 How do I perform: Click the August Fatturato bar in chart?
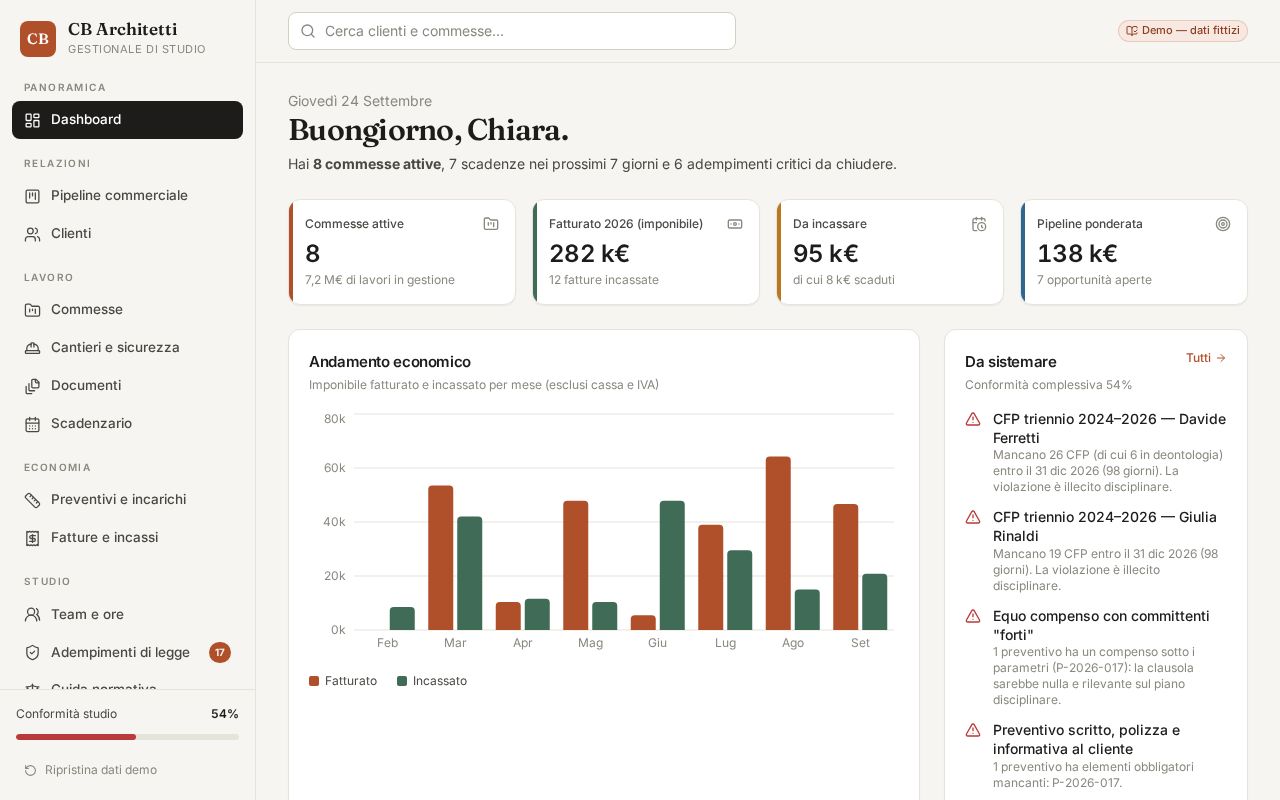[x=778, y=543]
